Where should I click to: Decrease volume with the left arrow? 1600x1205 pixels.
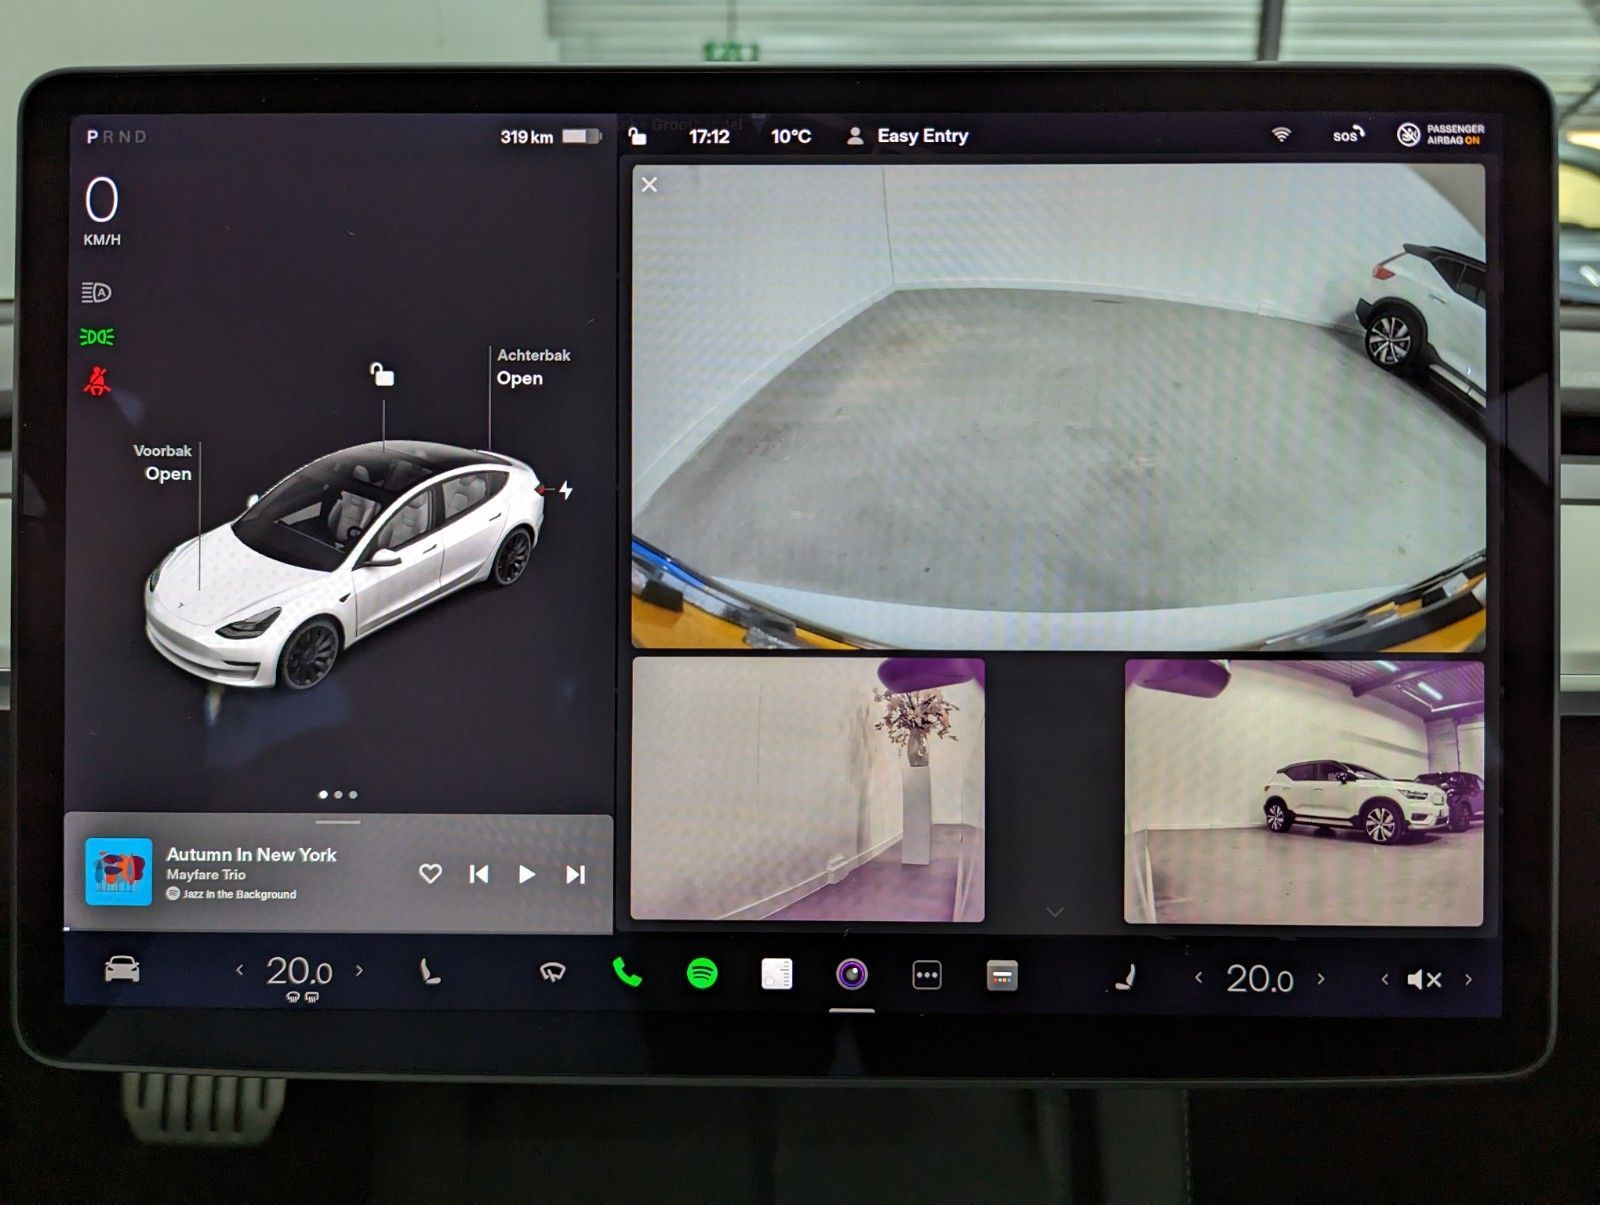click(x=1385, y=980)
